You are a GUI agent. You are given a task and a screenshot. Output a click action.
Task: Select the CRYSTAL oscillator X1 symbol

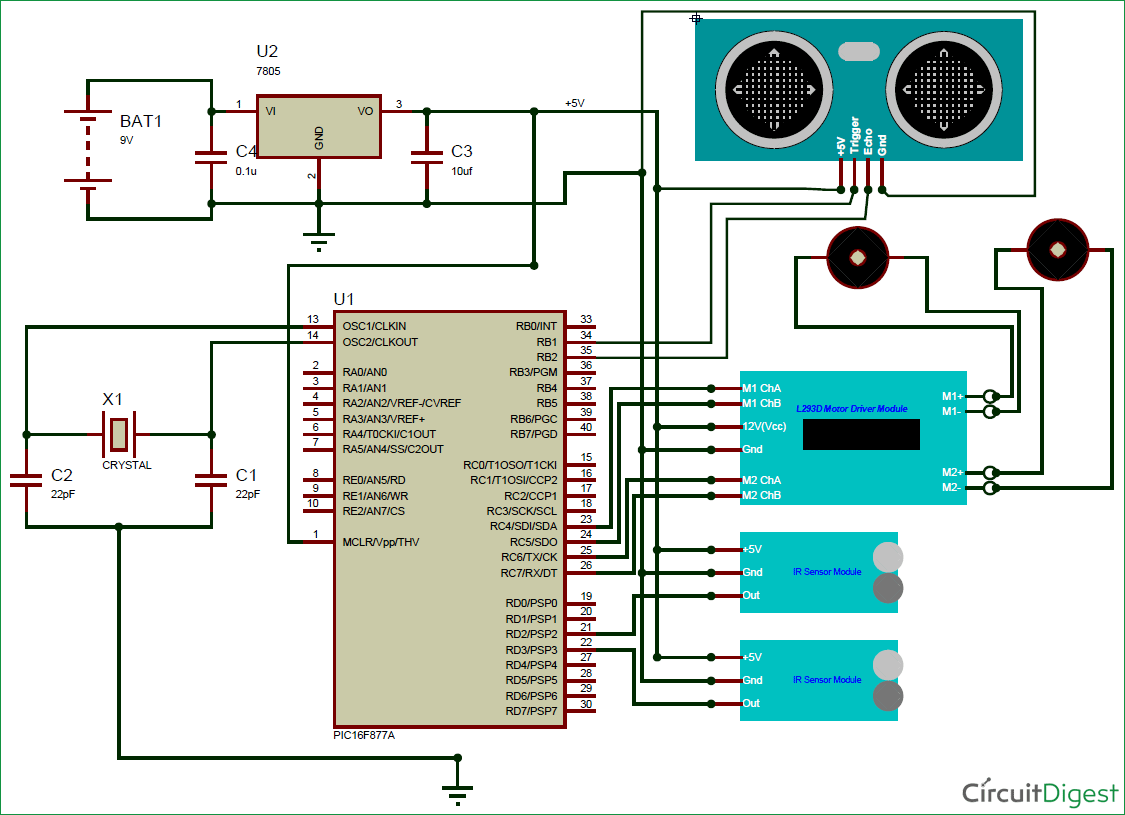(x=120, y=432)
